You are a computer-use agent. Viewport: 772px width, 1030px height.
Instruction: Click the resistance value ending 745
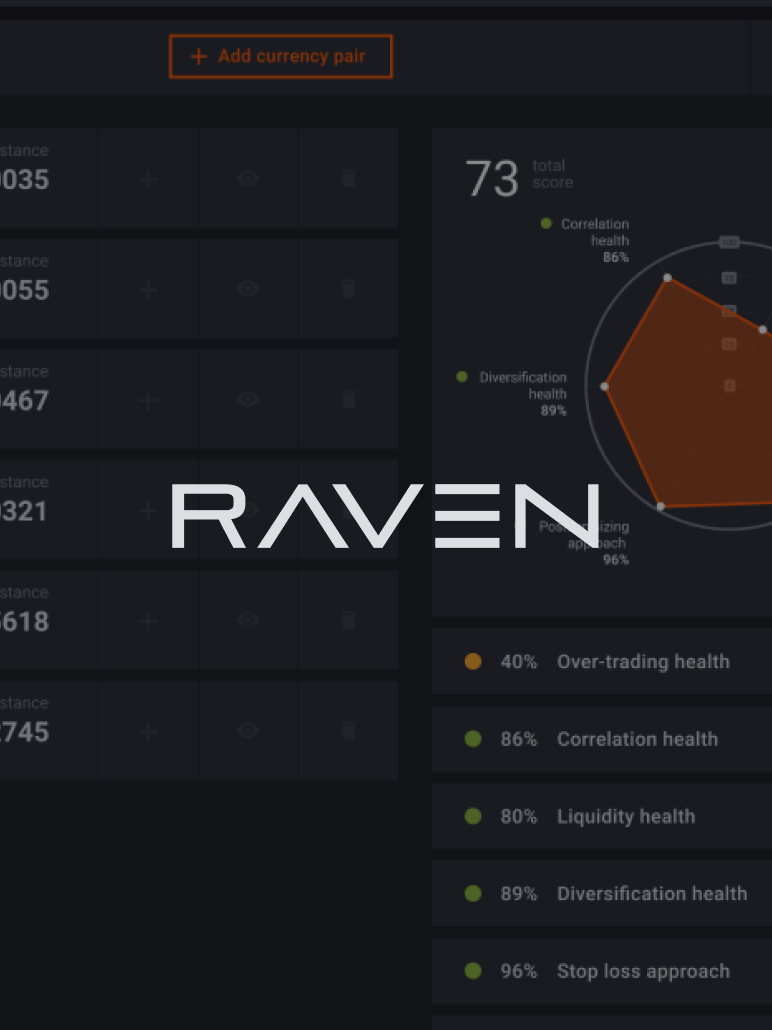[24, 732]
